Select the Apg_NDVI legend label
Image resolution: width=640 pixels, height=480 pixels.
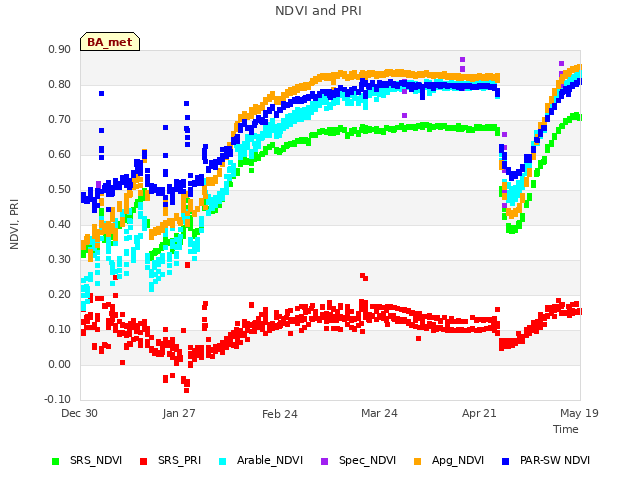coord(458,460)
